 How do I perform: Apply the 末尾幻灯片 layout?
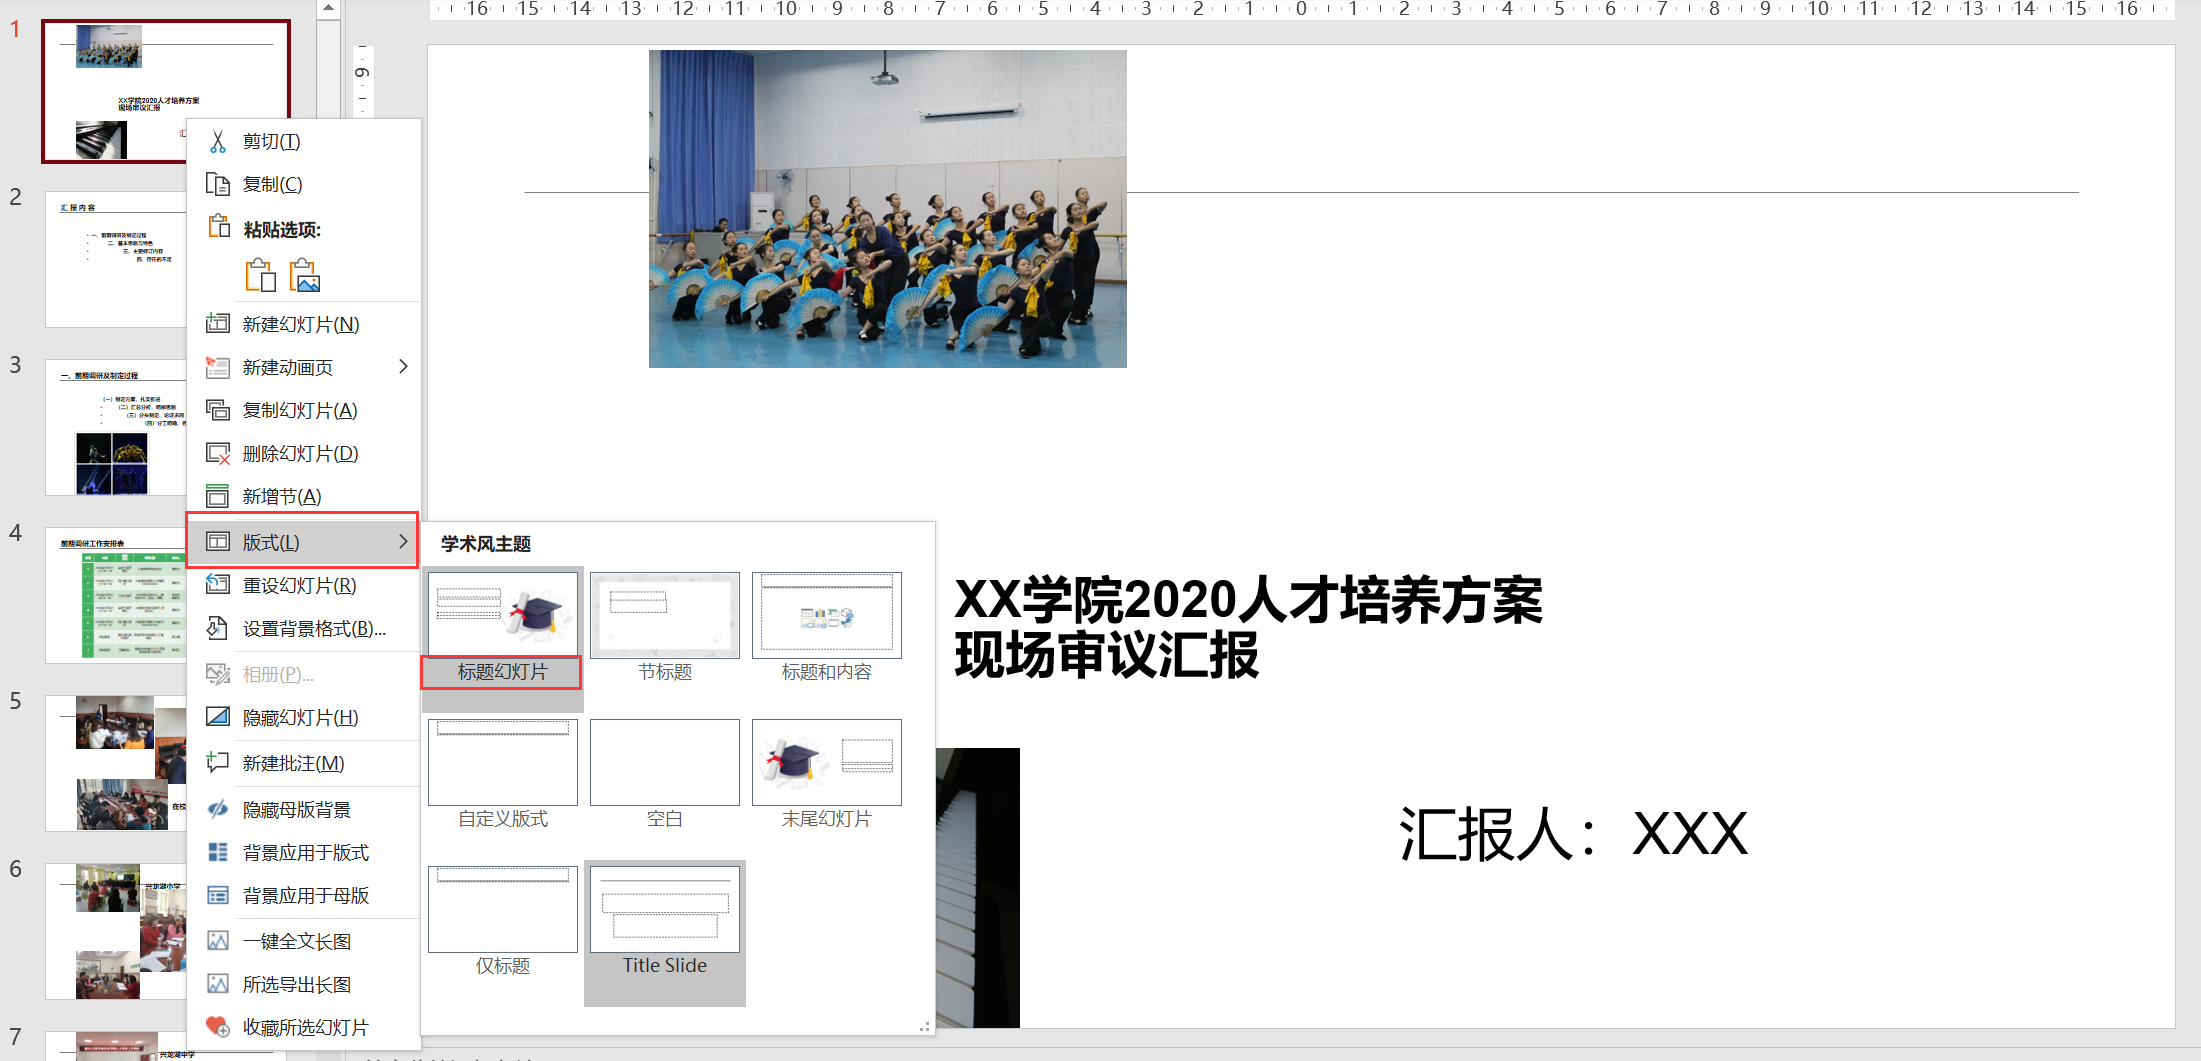point(827,775)
